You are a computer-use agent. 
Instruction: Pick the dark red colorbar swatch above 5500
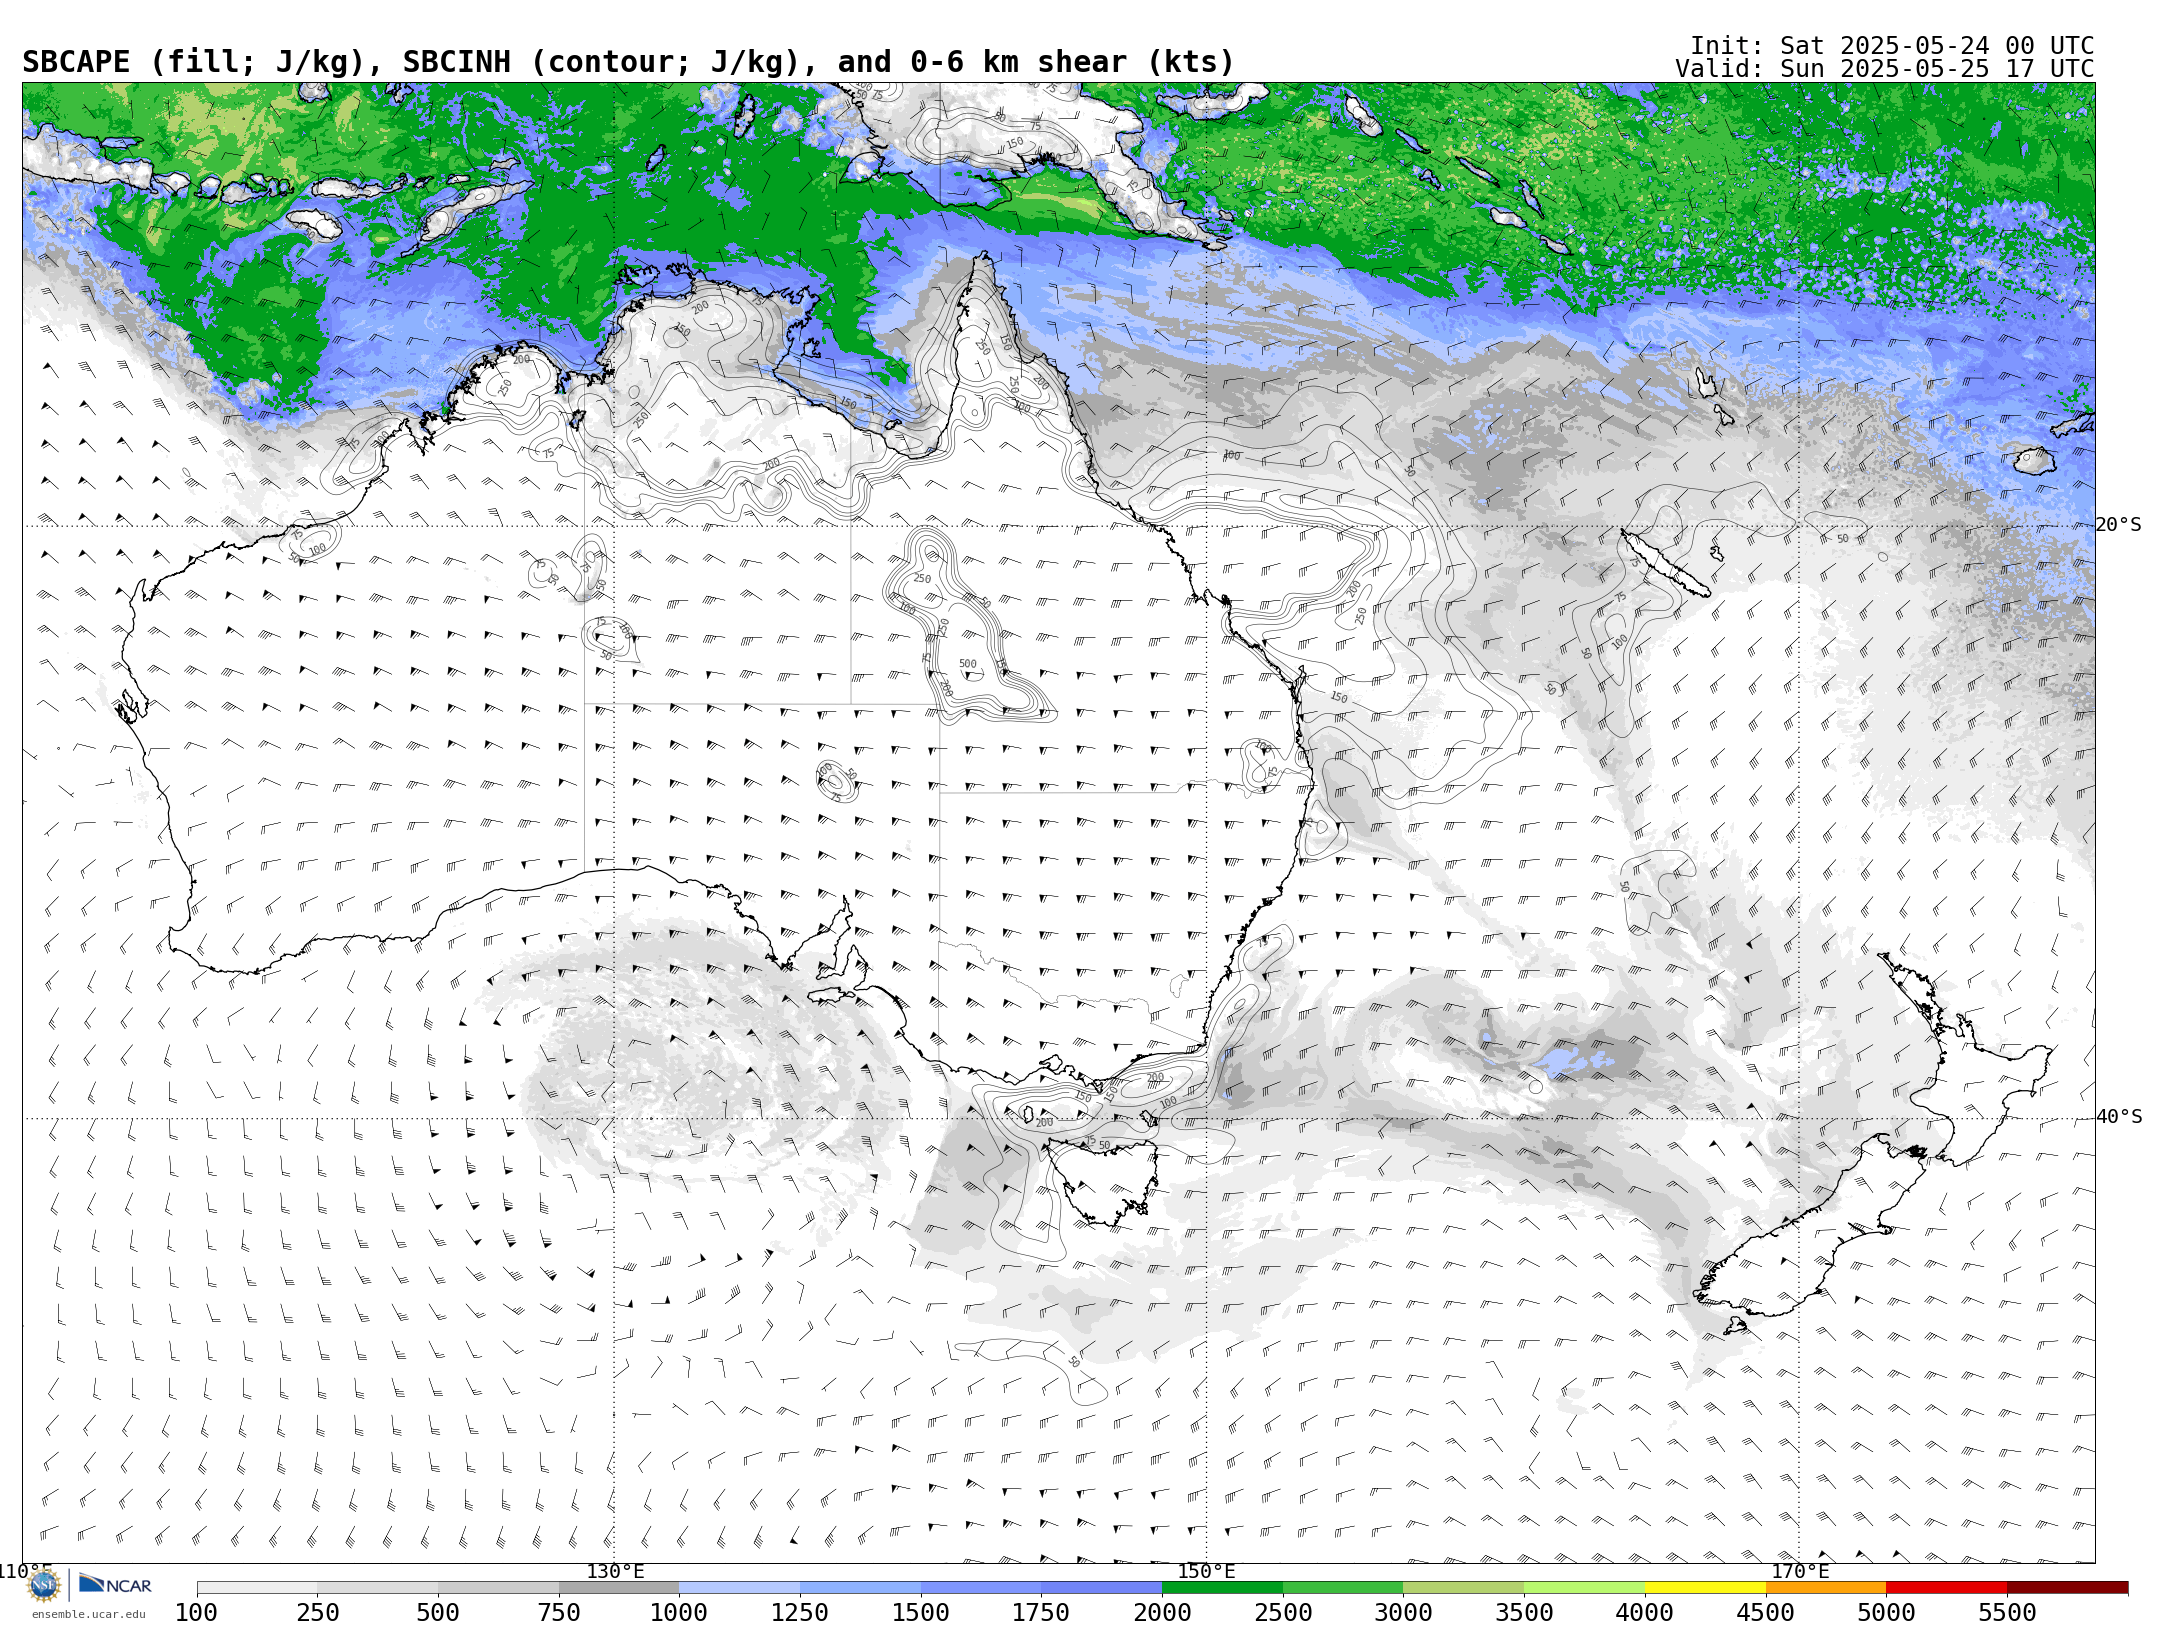[x=2067, y=1588]
